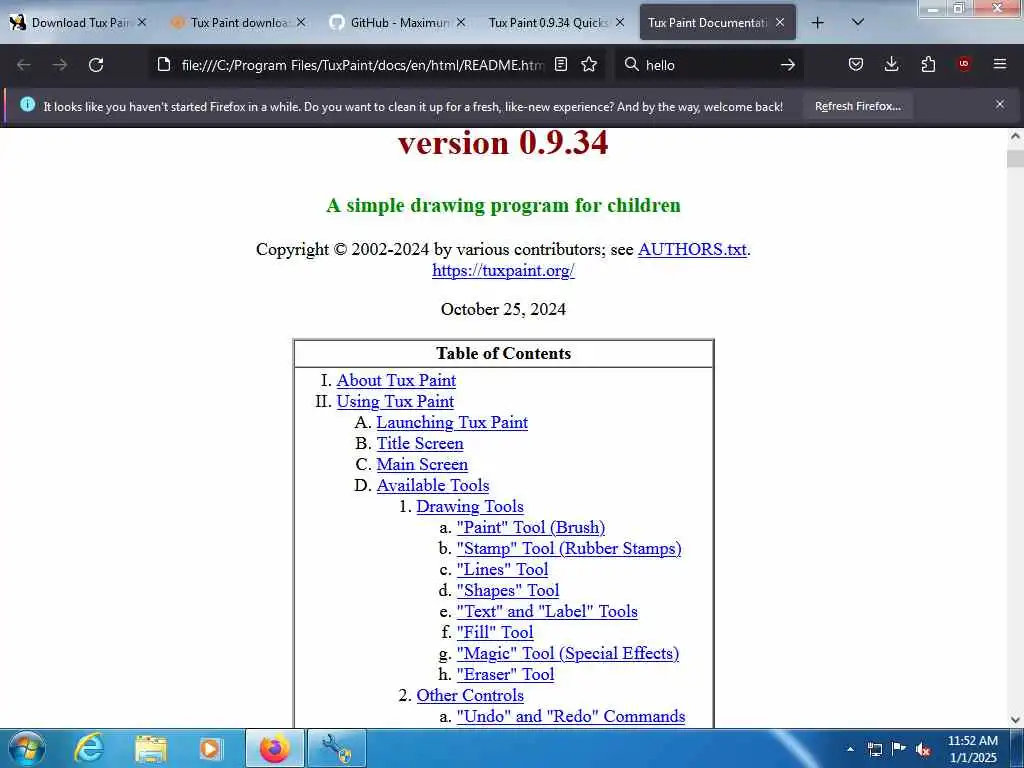This screenshot has height=768, width=1024.
Task: Open the '"Paint" Tool (Brush)' link
Action: [530, 527]
